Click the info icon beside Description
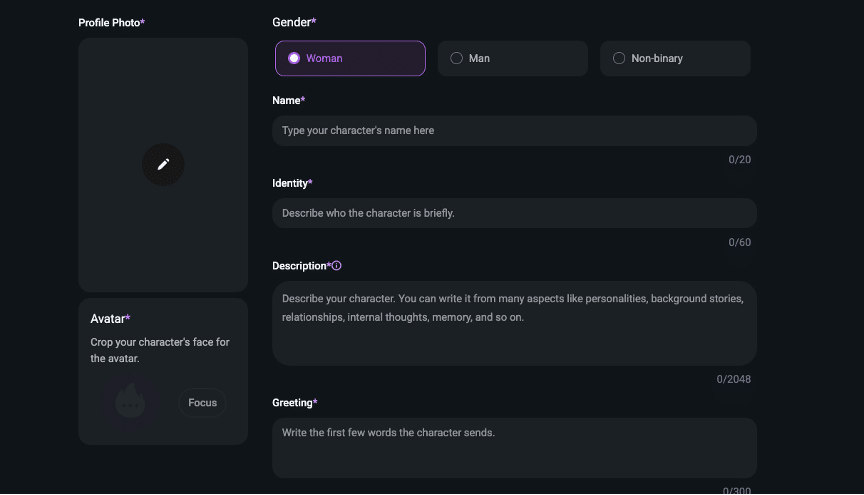Screen dimensions: 864x495 coord(337,266)
